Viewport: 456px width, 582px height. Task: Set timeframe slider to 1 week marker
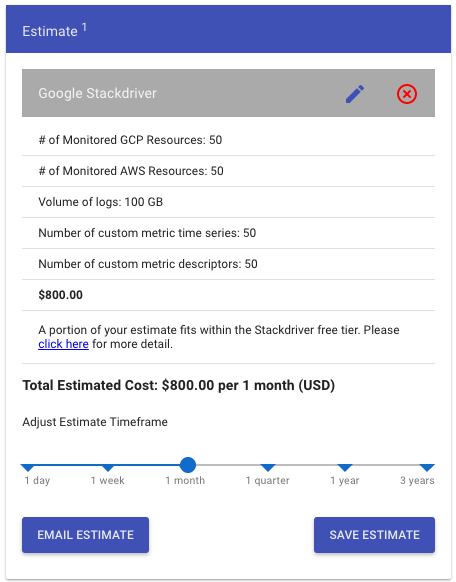tap(108, 468)
